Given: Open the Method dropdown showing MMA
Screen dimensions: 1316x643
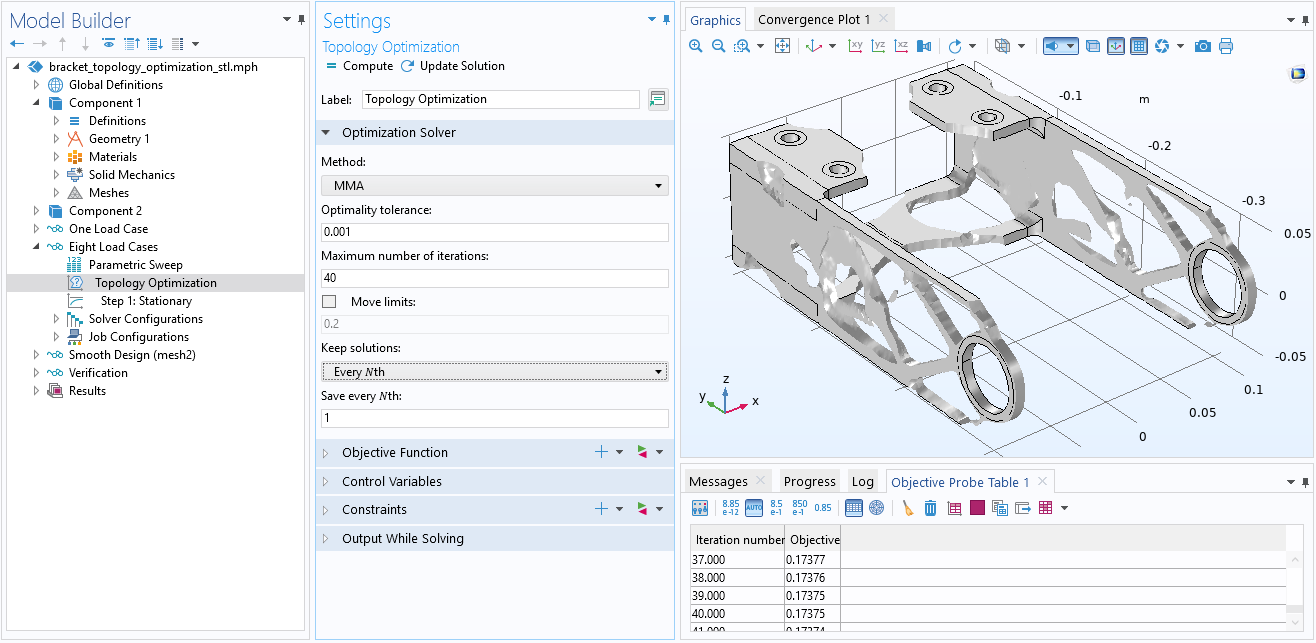Looking at the screenshot, I should 494,185.
